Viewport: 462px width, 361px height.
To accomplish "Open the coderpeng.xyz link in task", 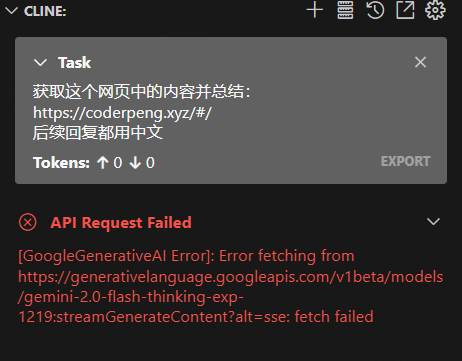I will coord(122,113).
